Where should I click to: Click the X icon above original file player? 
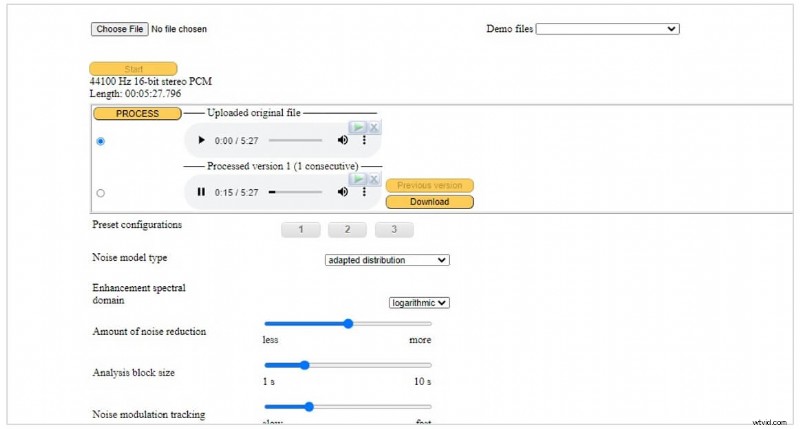(x=374, y=127)
